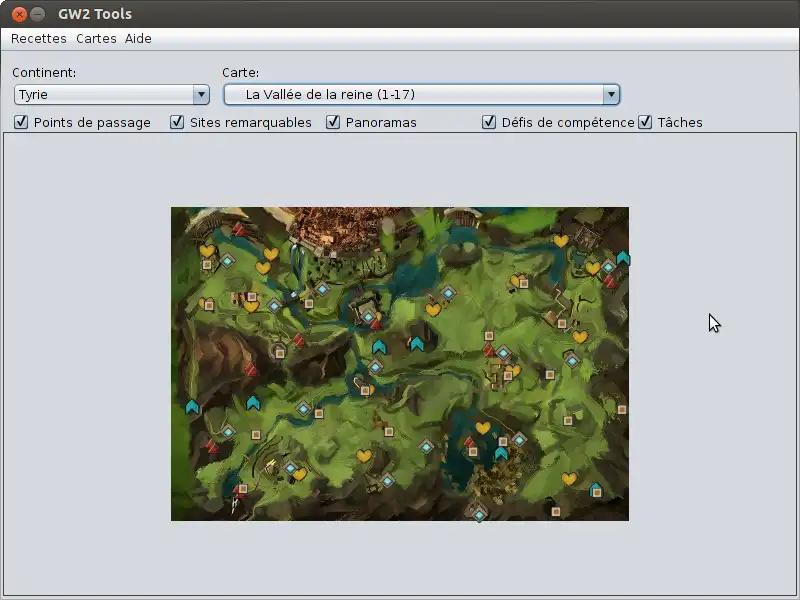Click the GW2 Tools window title
Screen dimensions: 800x600
coord(95,14)
